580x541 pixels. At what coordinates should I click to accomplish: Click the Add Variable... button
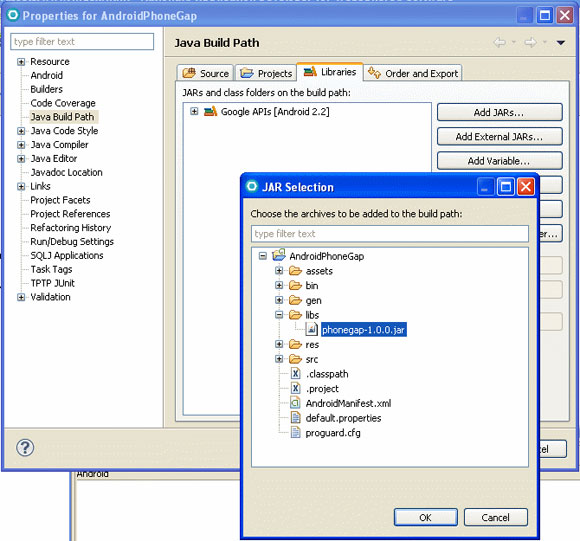click(499, 160)
